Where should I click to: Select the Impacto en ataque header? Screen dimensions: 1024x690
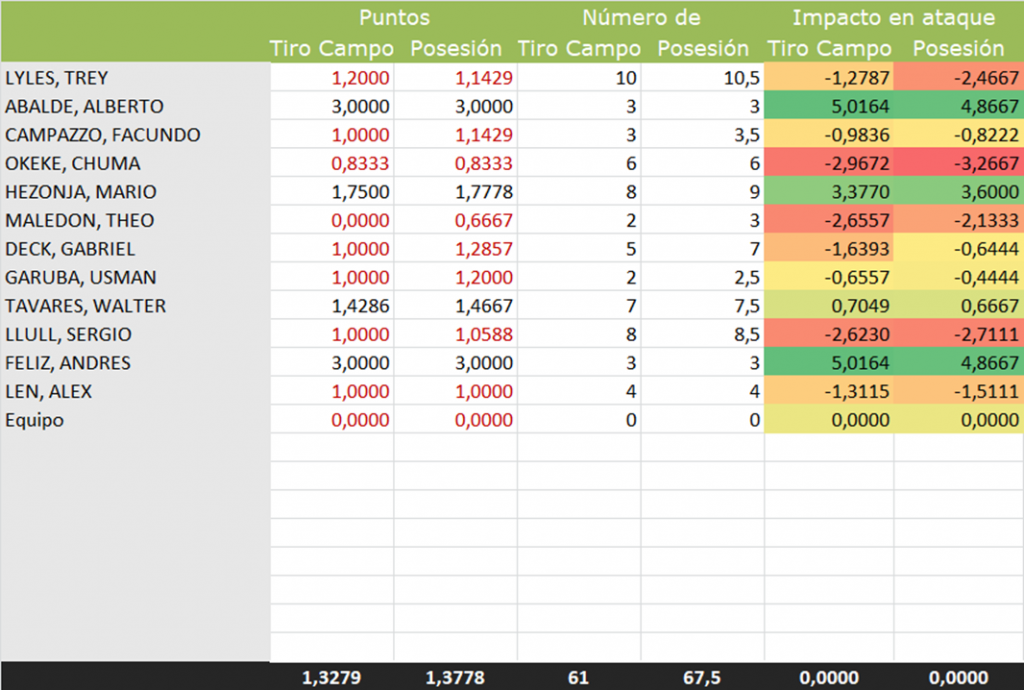(893, 17)
